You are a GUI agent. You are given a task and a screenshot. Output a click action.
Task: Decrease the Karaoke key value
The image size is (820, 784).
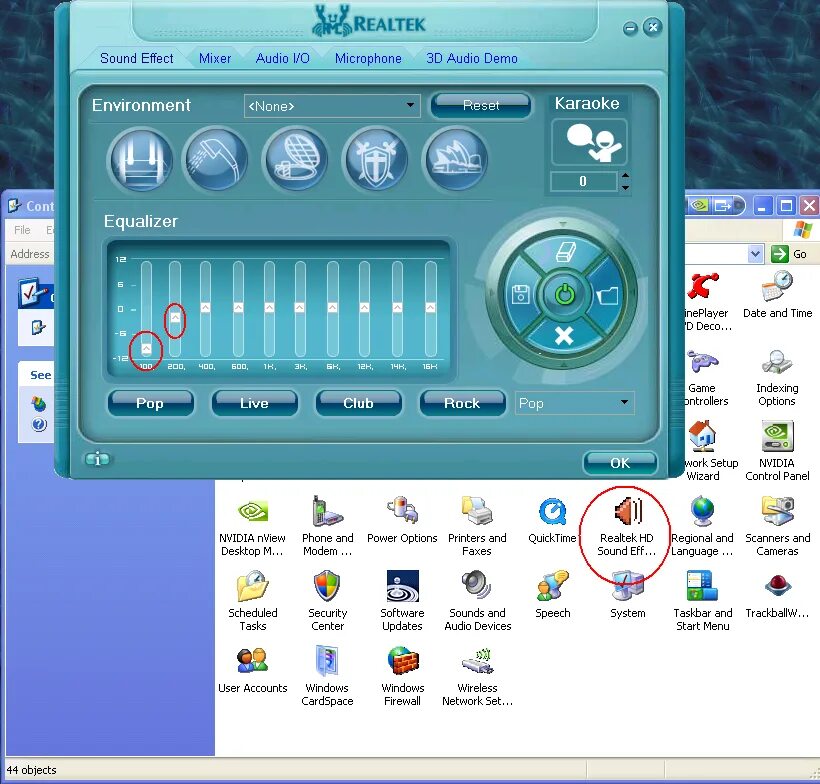click(x=625, y=187)
